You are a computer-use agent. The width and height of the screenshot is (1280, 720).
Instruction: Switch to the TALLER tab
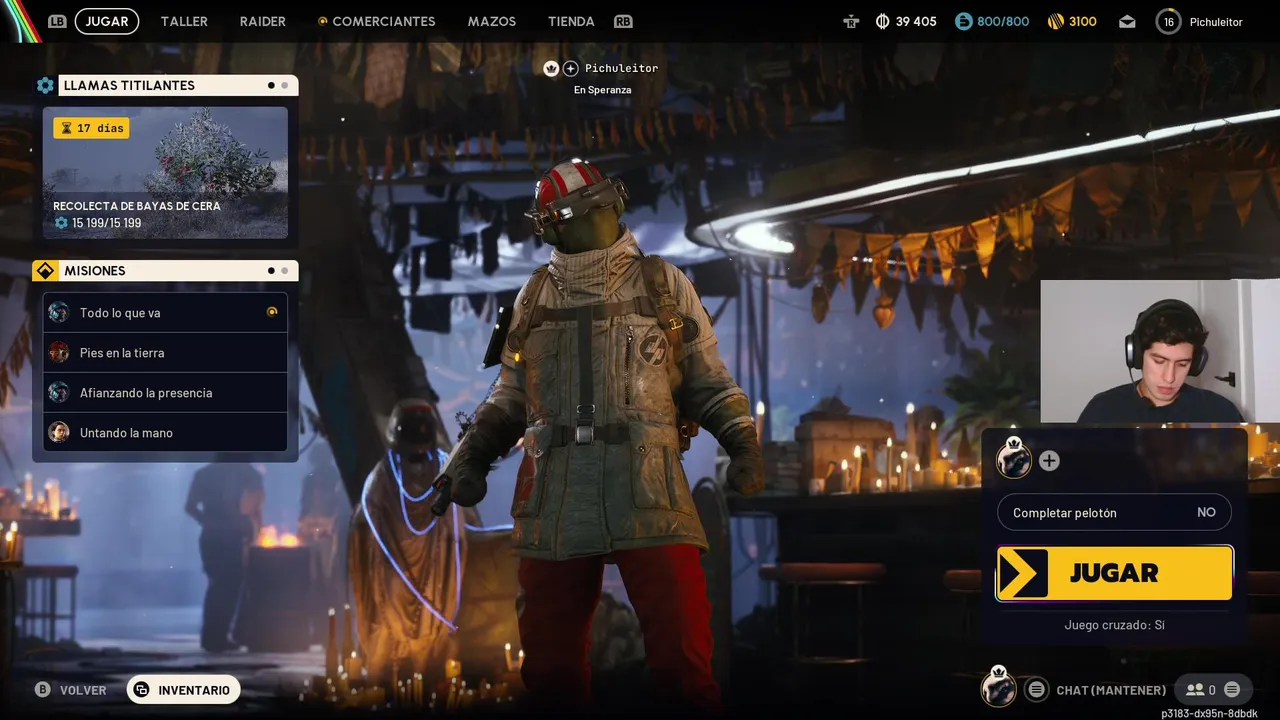coord(184,21)
